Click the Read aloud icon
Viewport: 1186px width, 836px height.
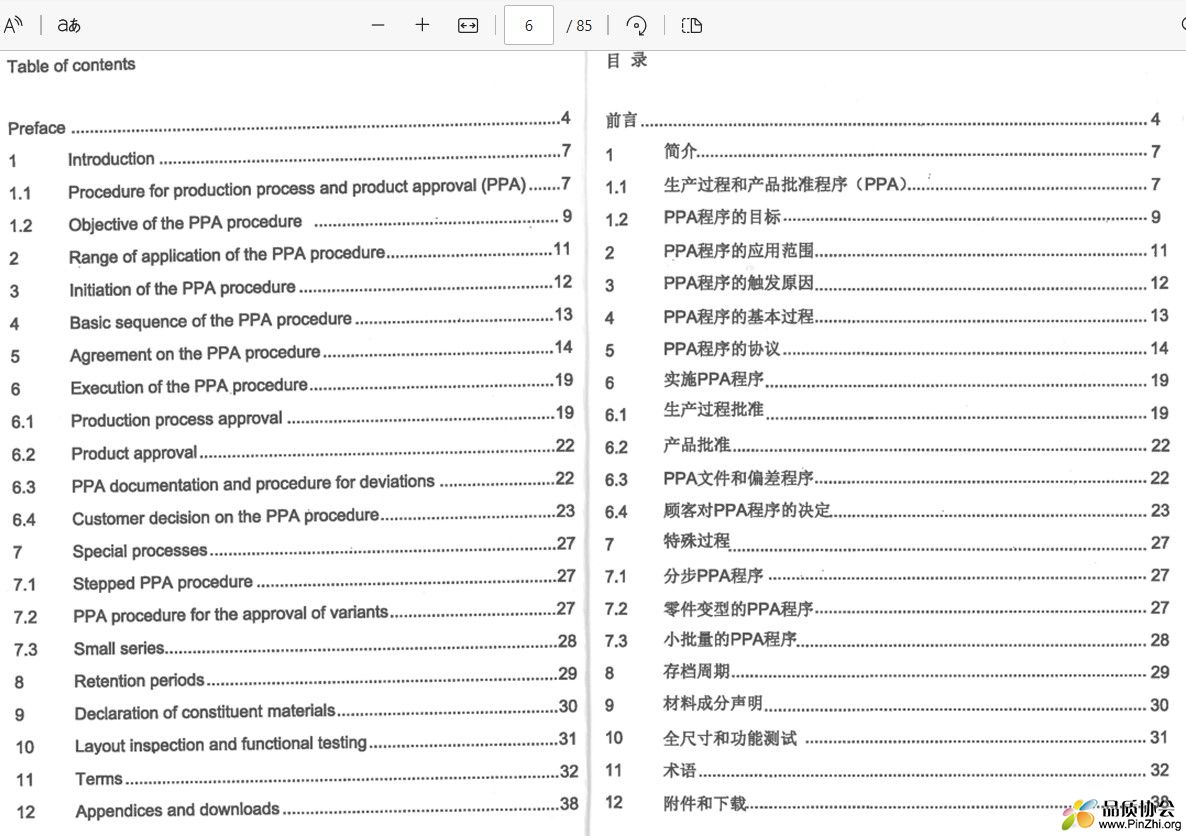pyautogui.click(x=13, y=25)
